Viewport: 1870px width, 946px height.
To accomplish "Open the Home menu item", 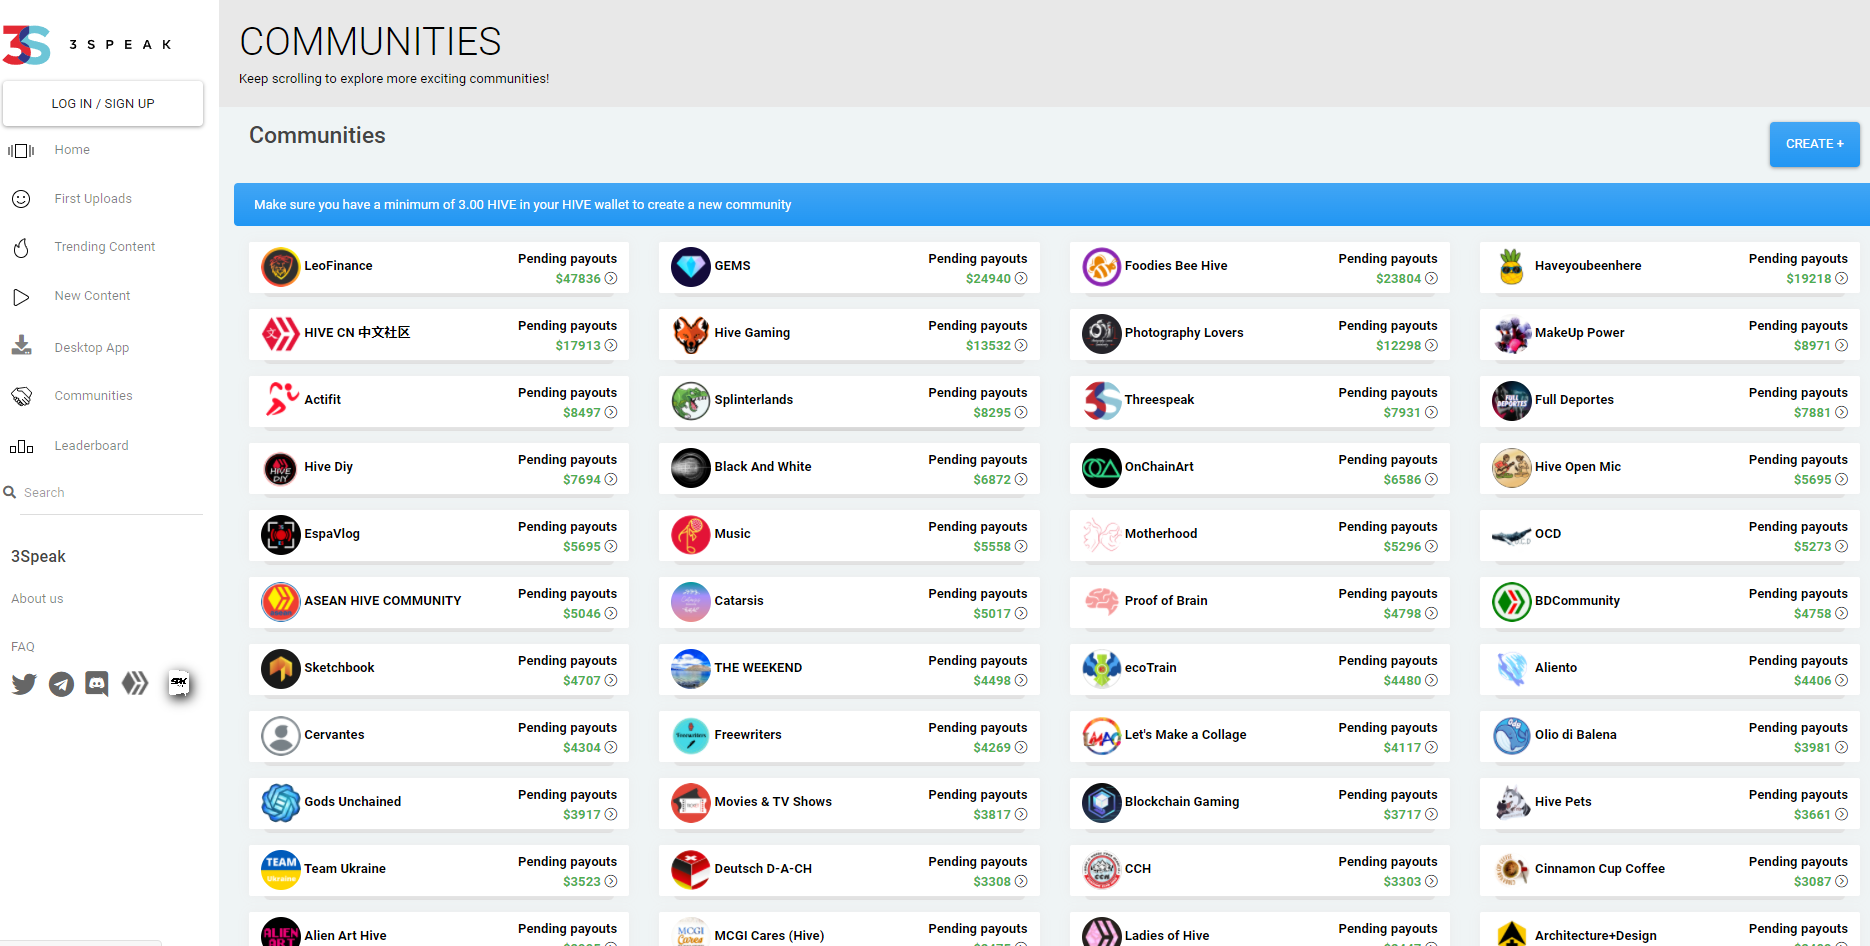I will [72, 150].
